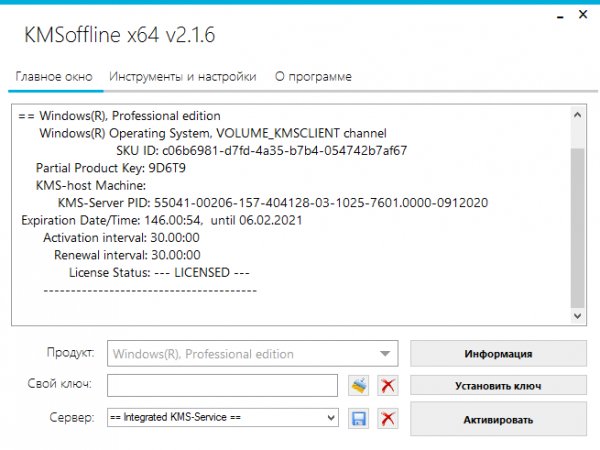Click the KMS-Server PID line

(x=273, y=202)
